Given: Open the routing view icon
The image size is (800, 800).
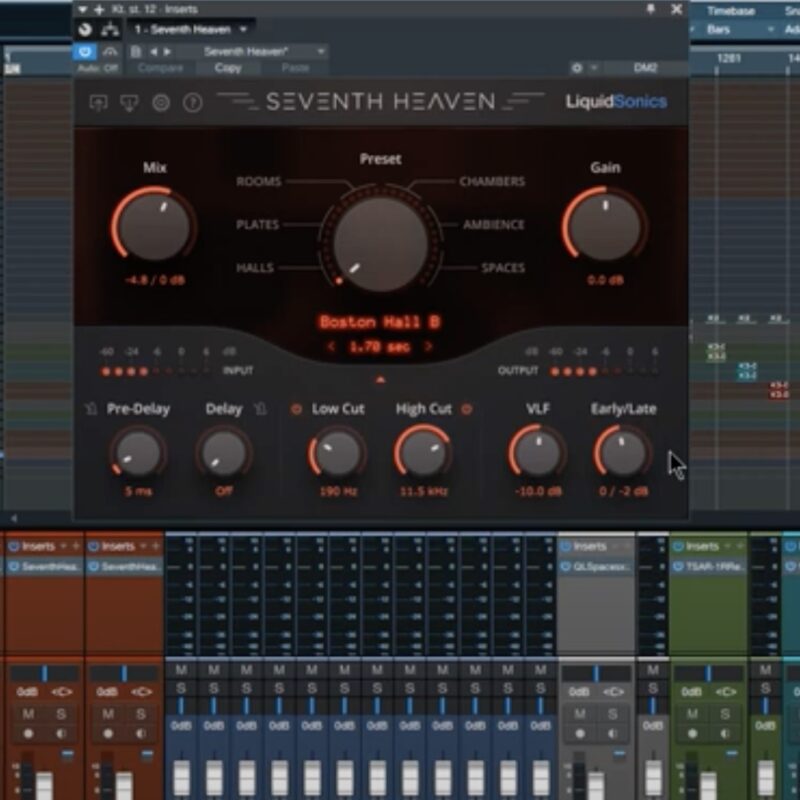Looking at the screenshot, I should click(110, 30).
